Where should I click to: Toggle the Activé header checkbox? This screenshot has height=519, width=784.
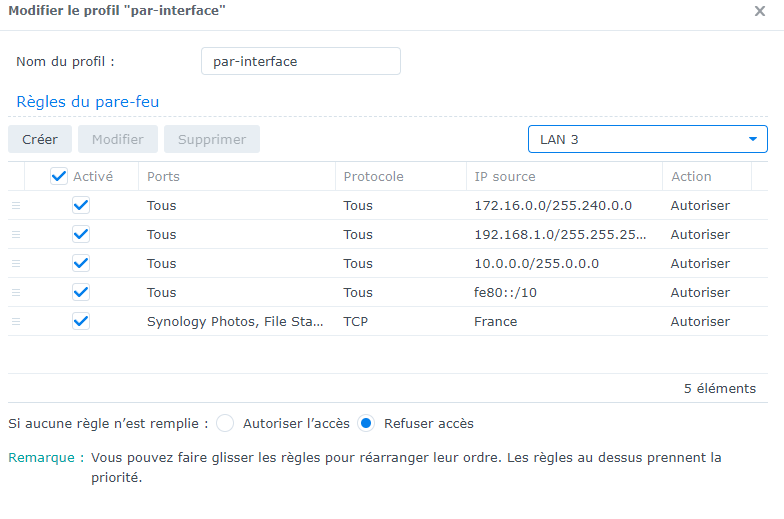tap(59, 176)
